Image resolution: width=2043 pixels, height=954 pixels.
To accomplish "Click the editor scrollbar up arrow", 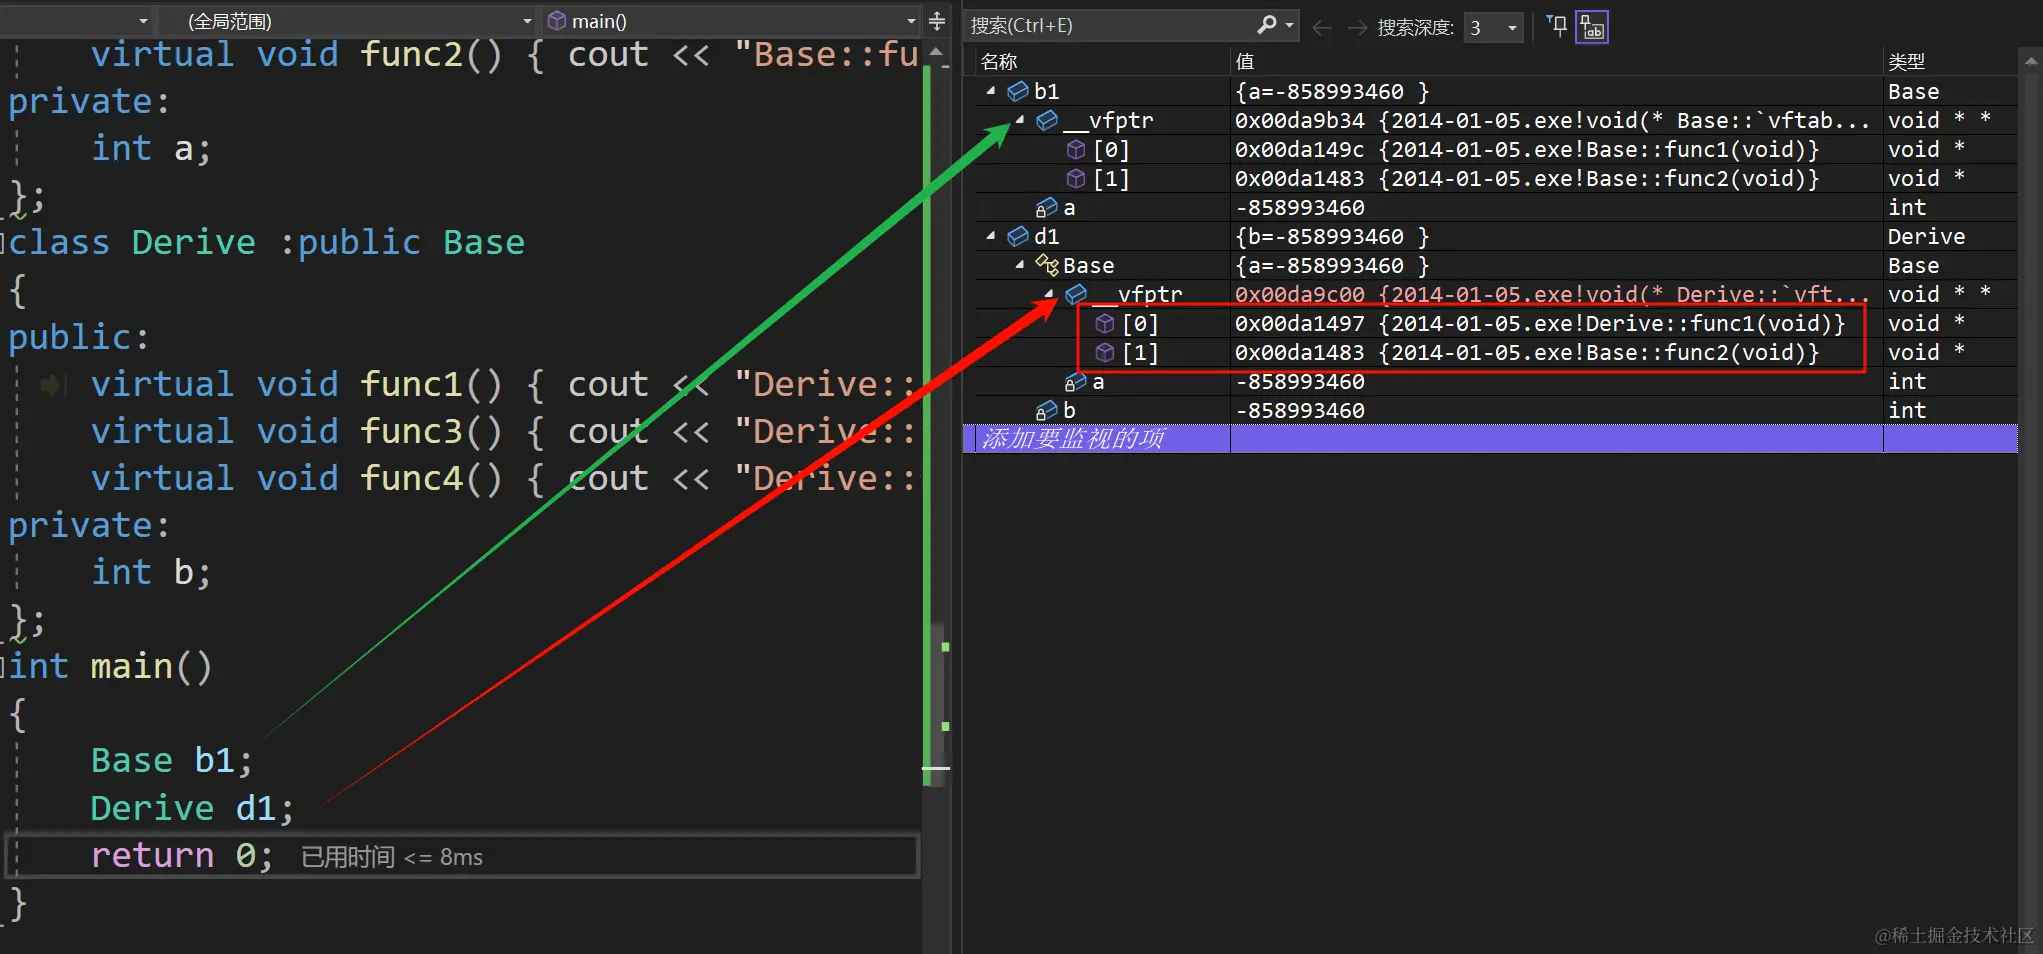I will (x=936, y=52).
